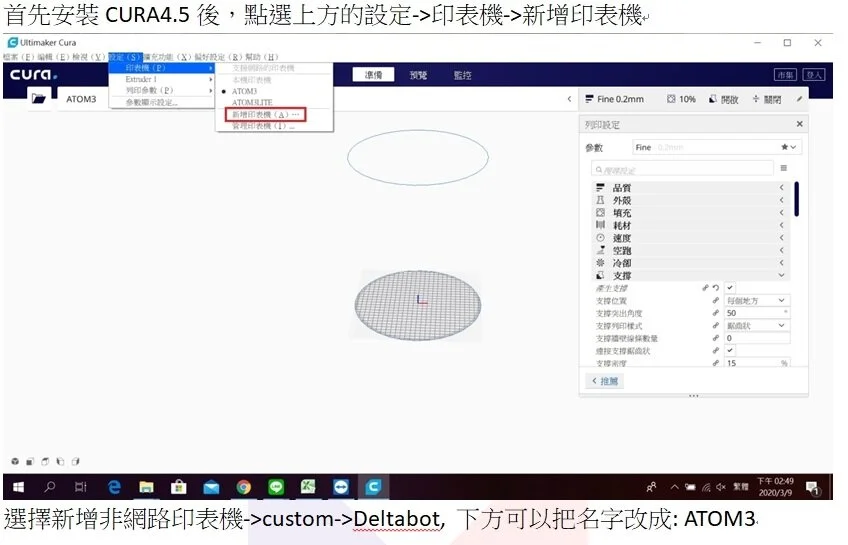Select the top view cube icon
The image size is (848, 545).
point(45,461)
